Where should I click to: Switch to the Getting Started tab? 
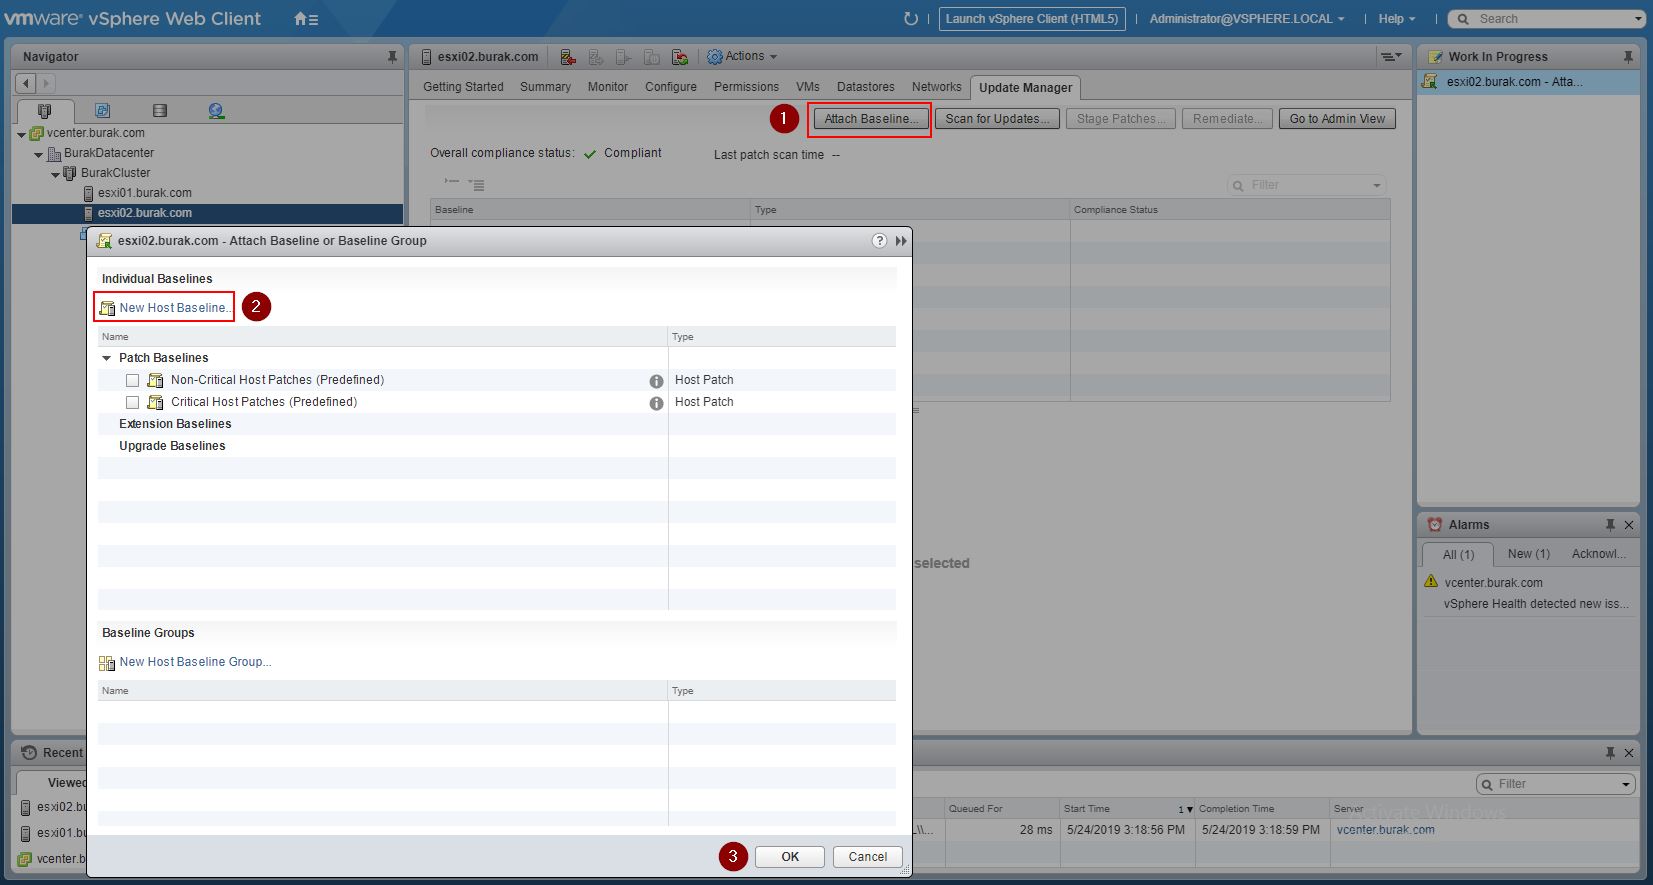tap(463, 87)
